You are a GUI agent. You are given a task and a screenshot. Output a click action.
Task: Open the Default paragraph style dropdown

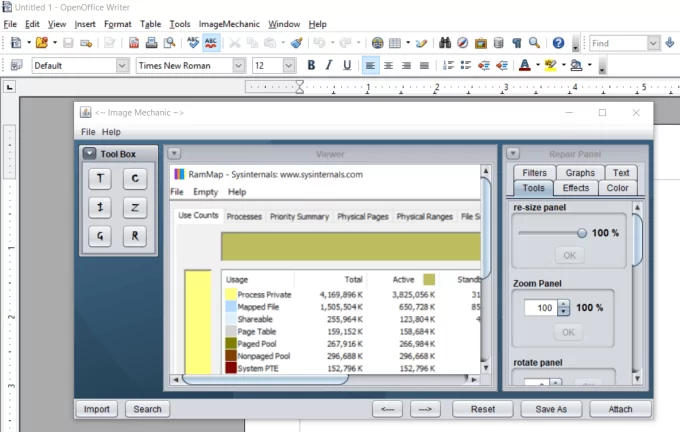(122, 65)
